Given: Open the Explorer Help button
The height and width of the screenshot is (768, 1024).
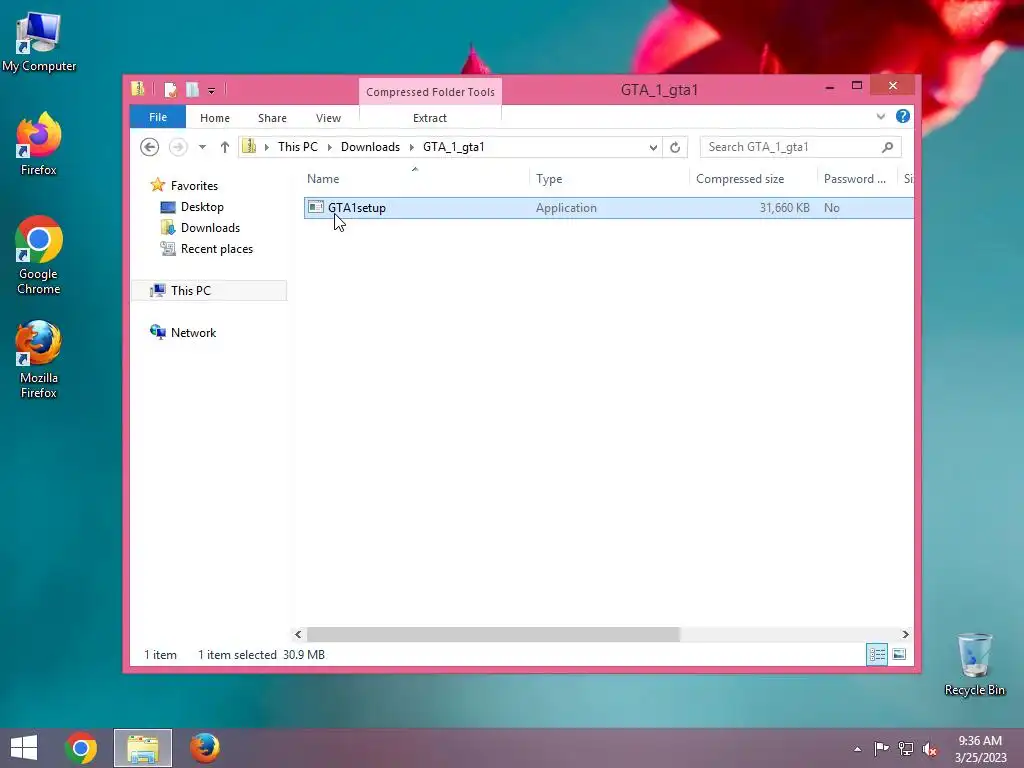Looking at the screenshot, I should click(903, 116).
